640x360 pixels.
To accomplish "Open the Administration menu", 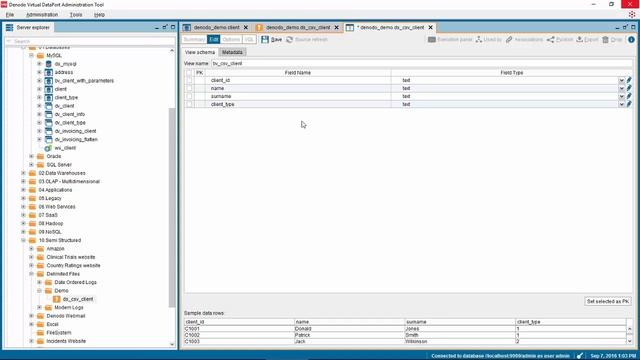I will click(42, 15).
